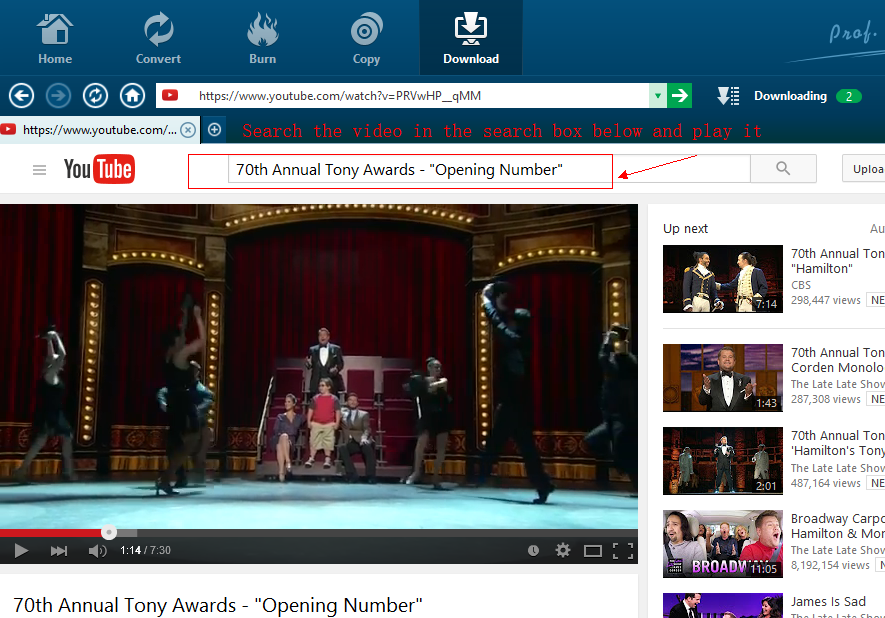This screenshot has height=618, width=885.
Task: Open the James Corden monologue thumbnail
Action: (722, 378)
